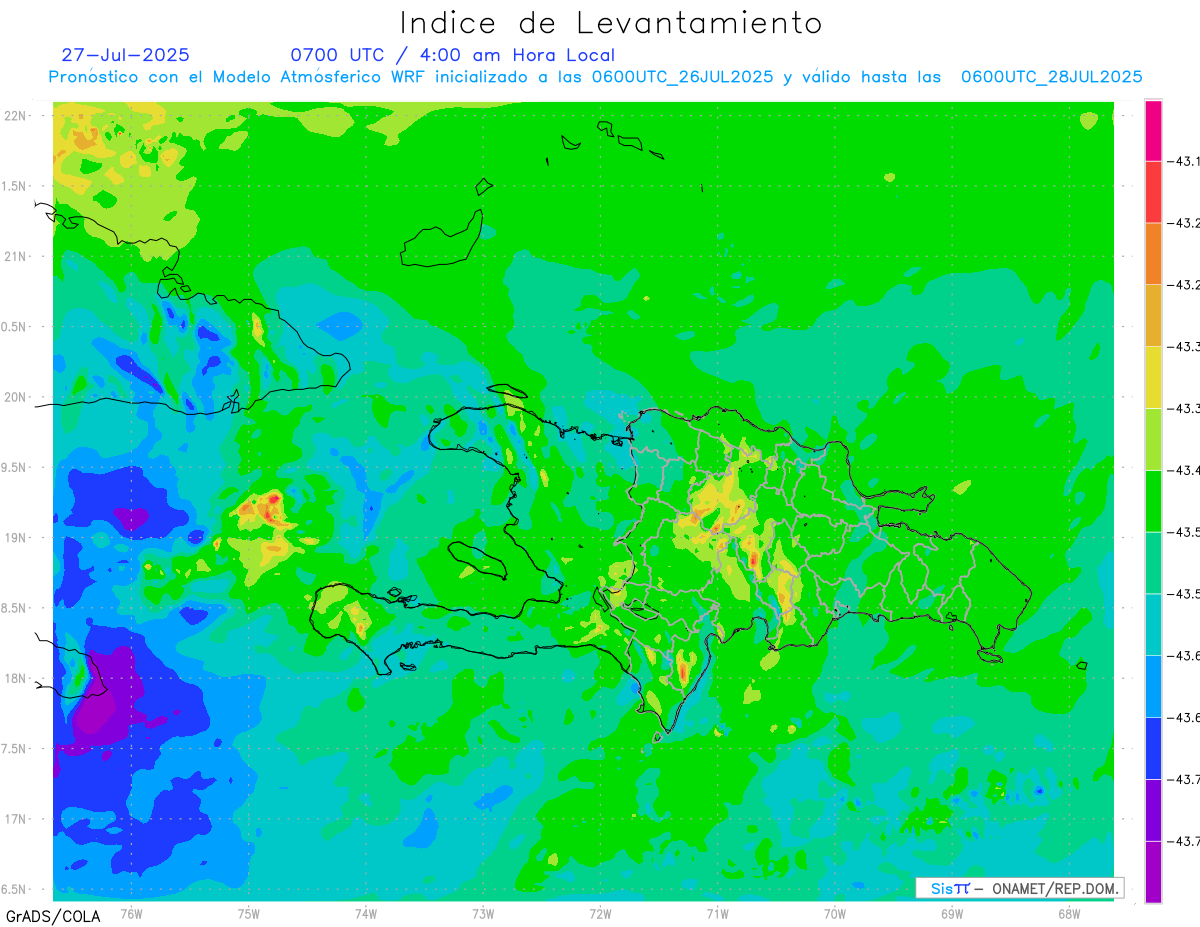Click the '69W' longitude label
The image size is (1200, 927).
coord(952,913)
